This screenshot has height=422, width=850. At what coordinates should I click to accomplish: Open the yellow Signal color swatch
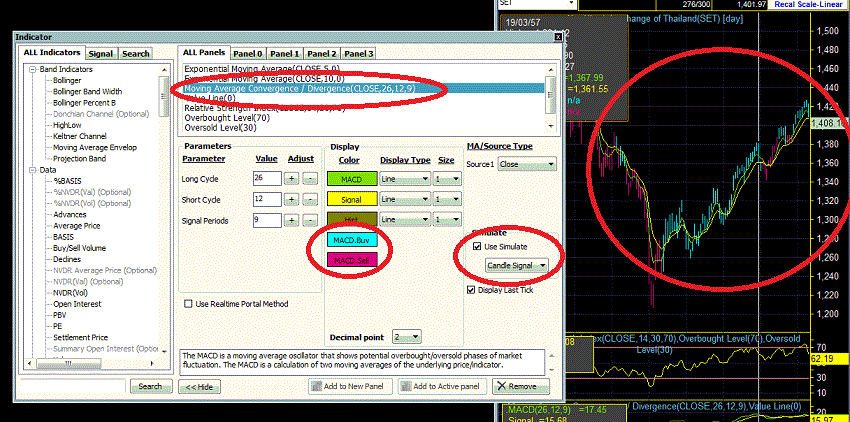(352, 200)
